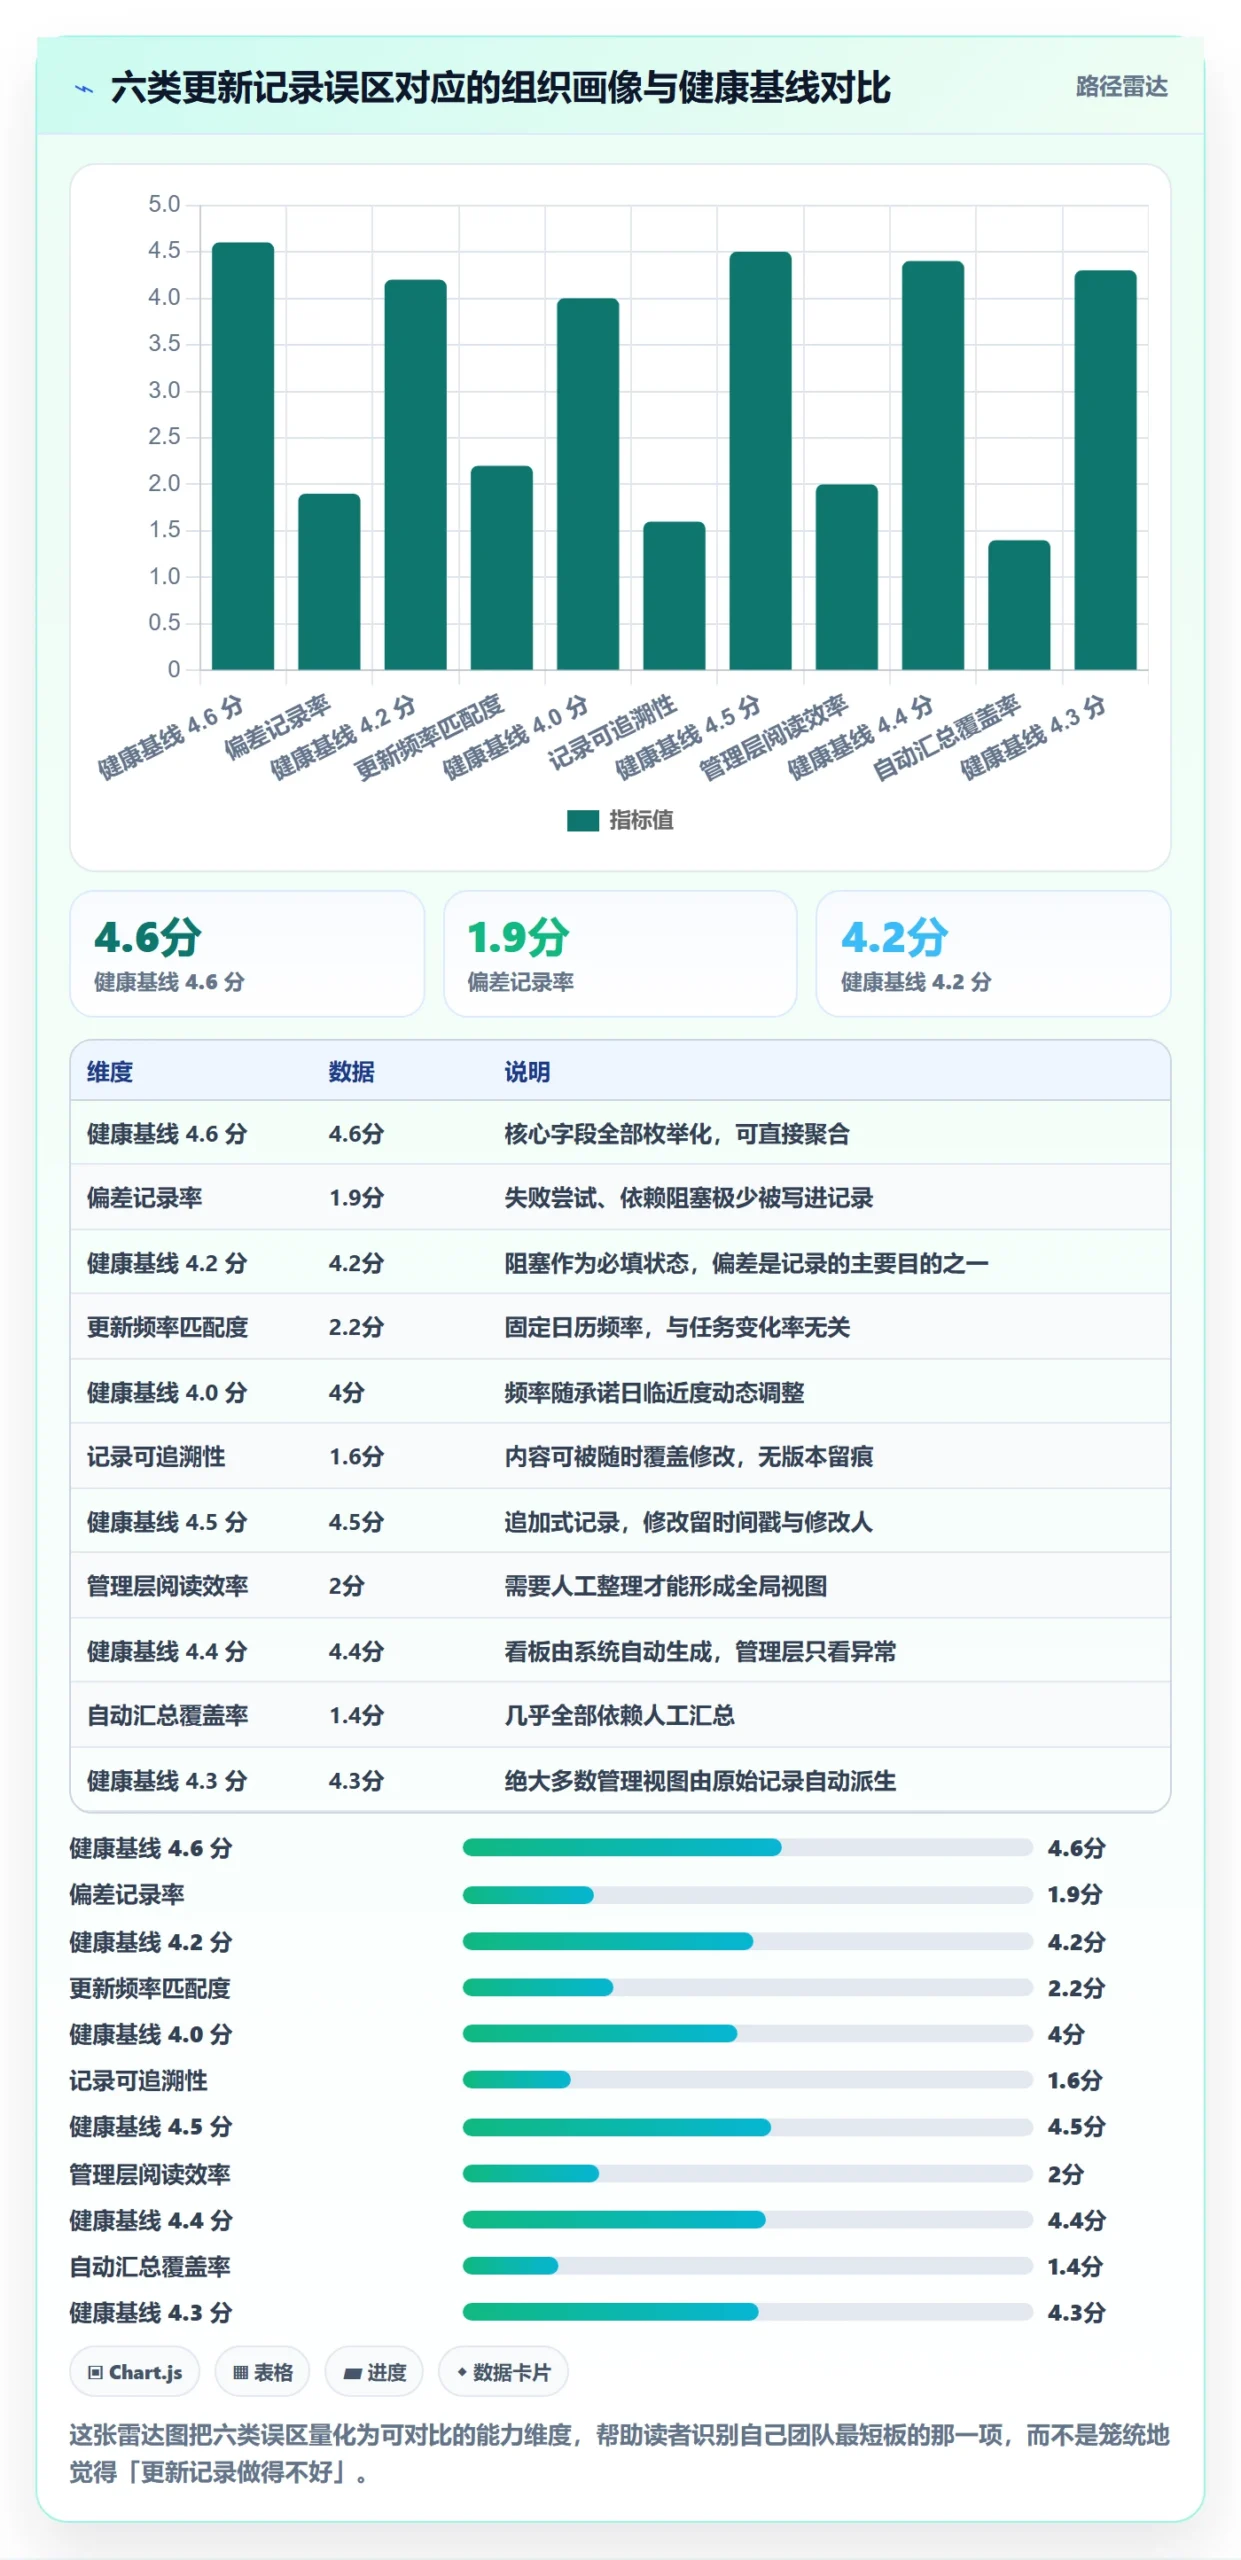Click the table cell 内容可被随时覆盖修改，无版本留痕

[688, 1456]
